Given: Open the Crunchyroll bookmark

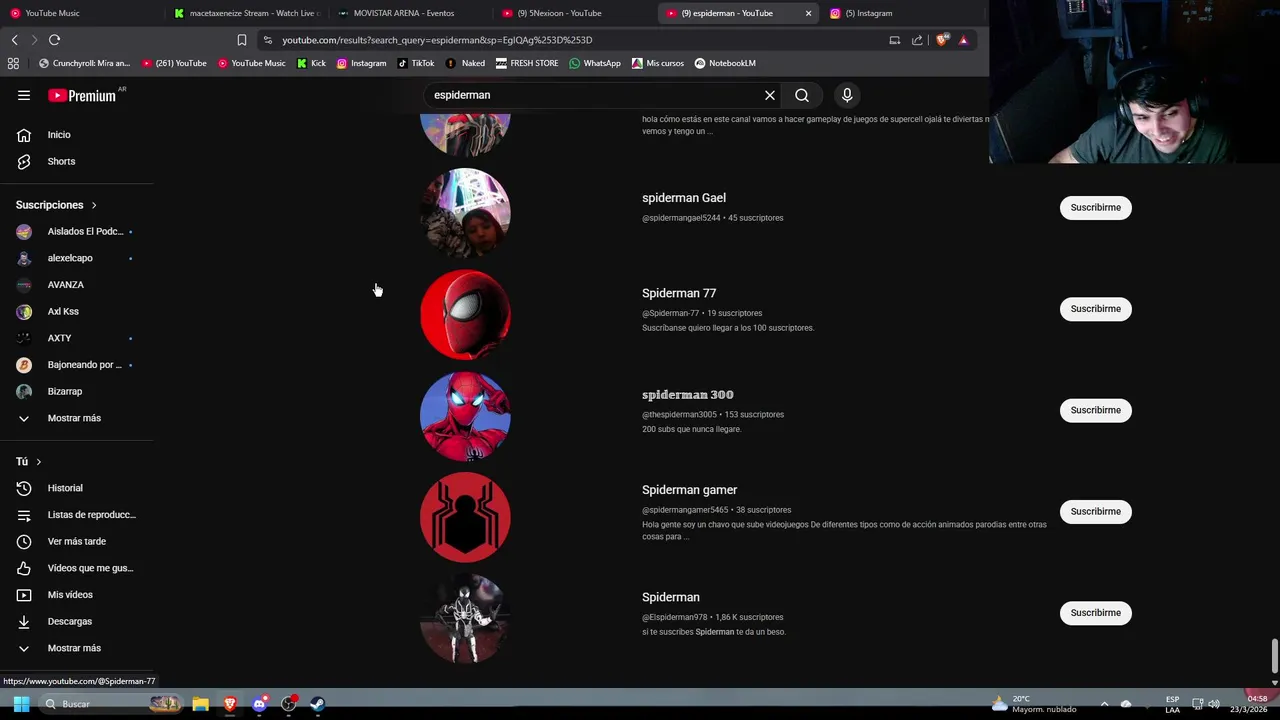Looking at the screenshot, I should pos(84,63).
